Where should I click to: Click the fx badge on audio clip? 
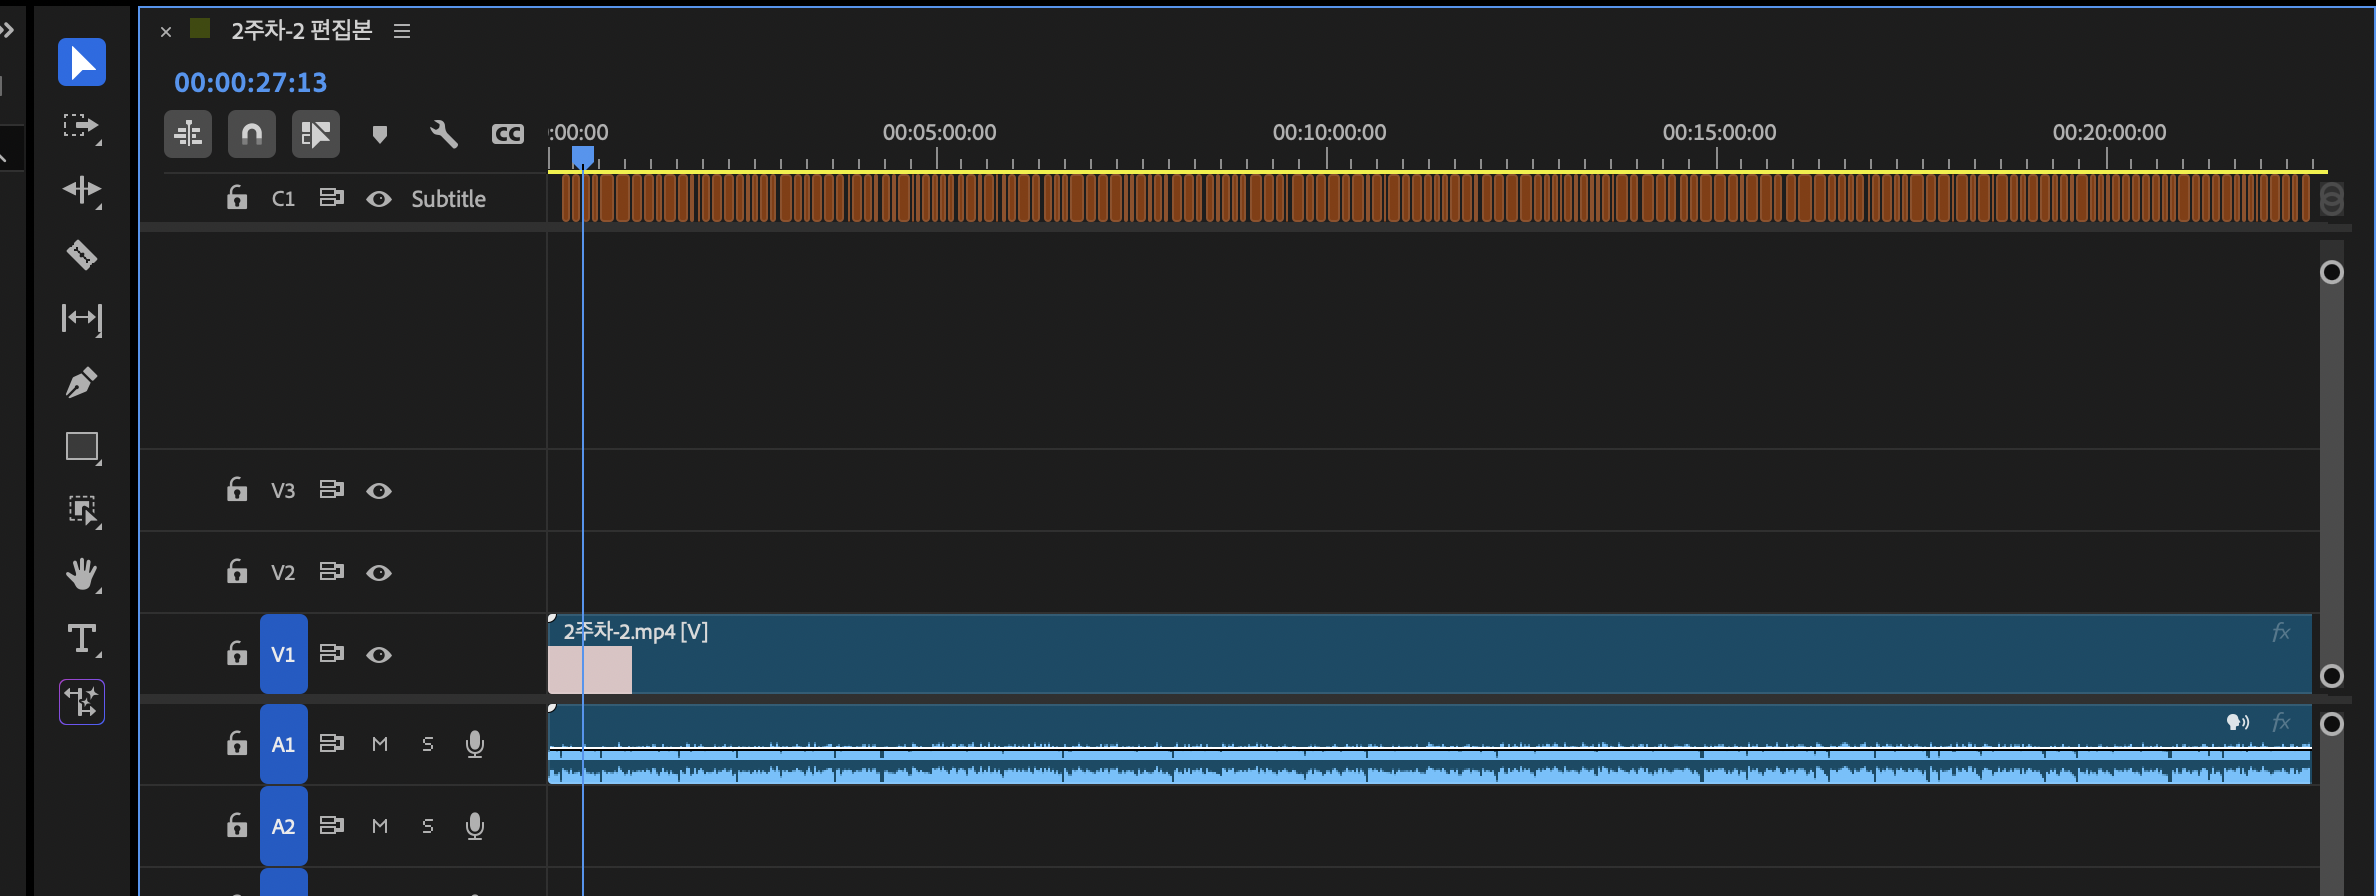pyautogui.click(x=2281, y=722)
